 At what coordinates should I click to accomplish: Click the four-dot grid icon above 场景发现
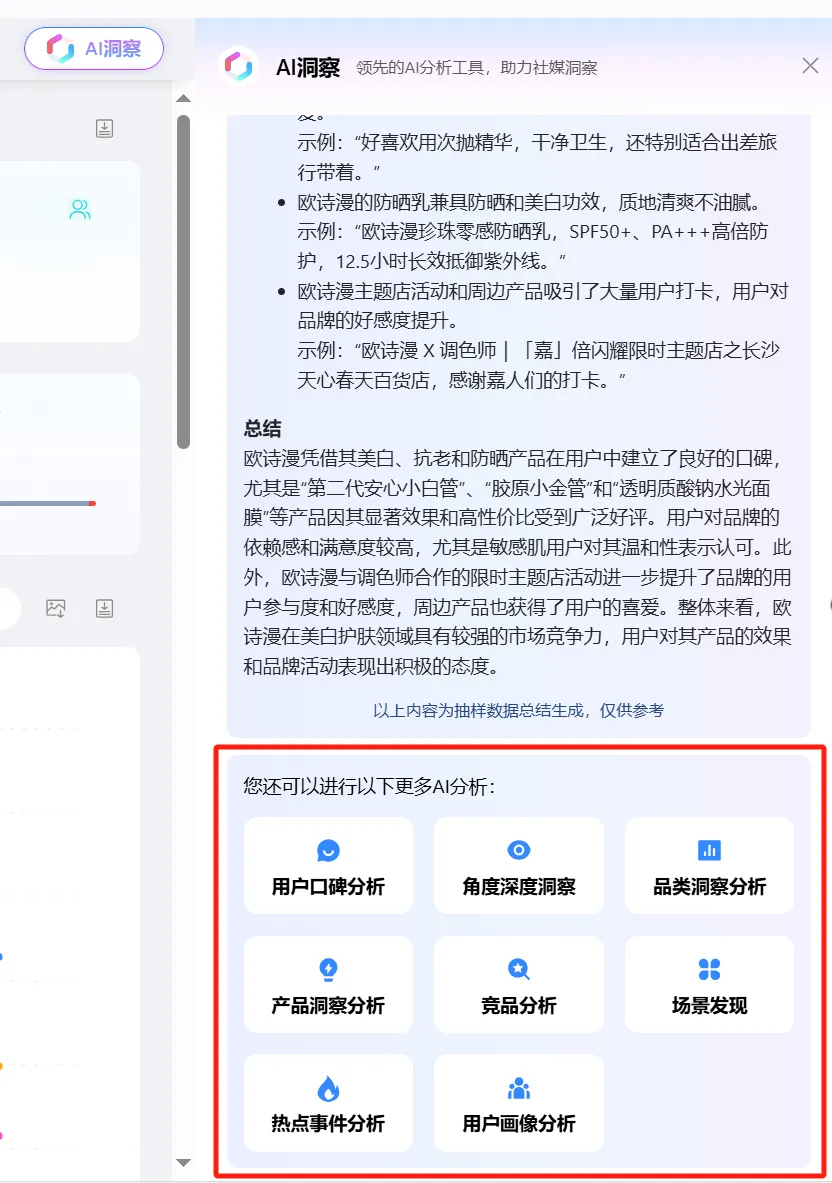[709, 969]
